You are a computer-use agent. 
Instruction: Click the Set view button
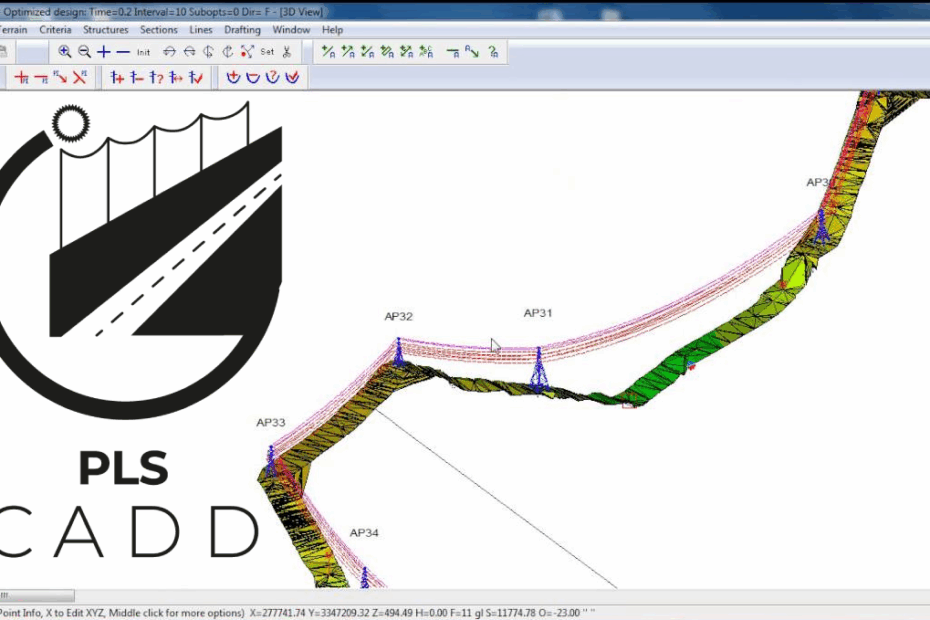(x=267, y=52)
